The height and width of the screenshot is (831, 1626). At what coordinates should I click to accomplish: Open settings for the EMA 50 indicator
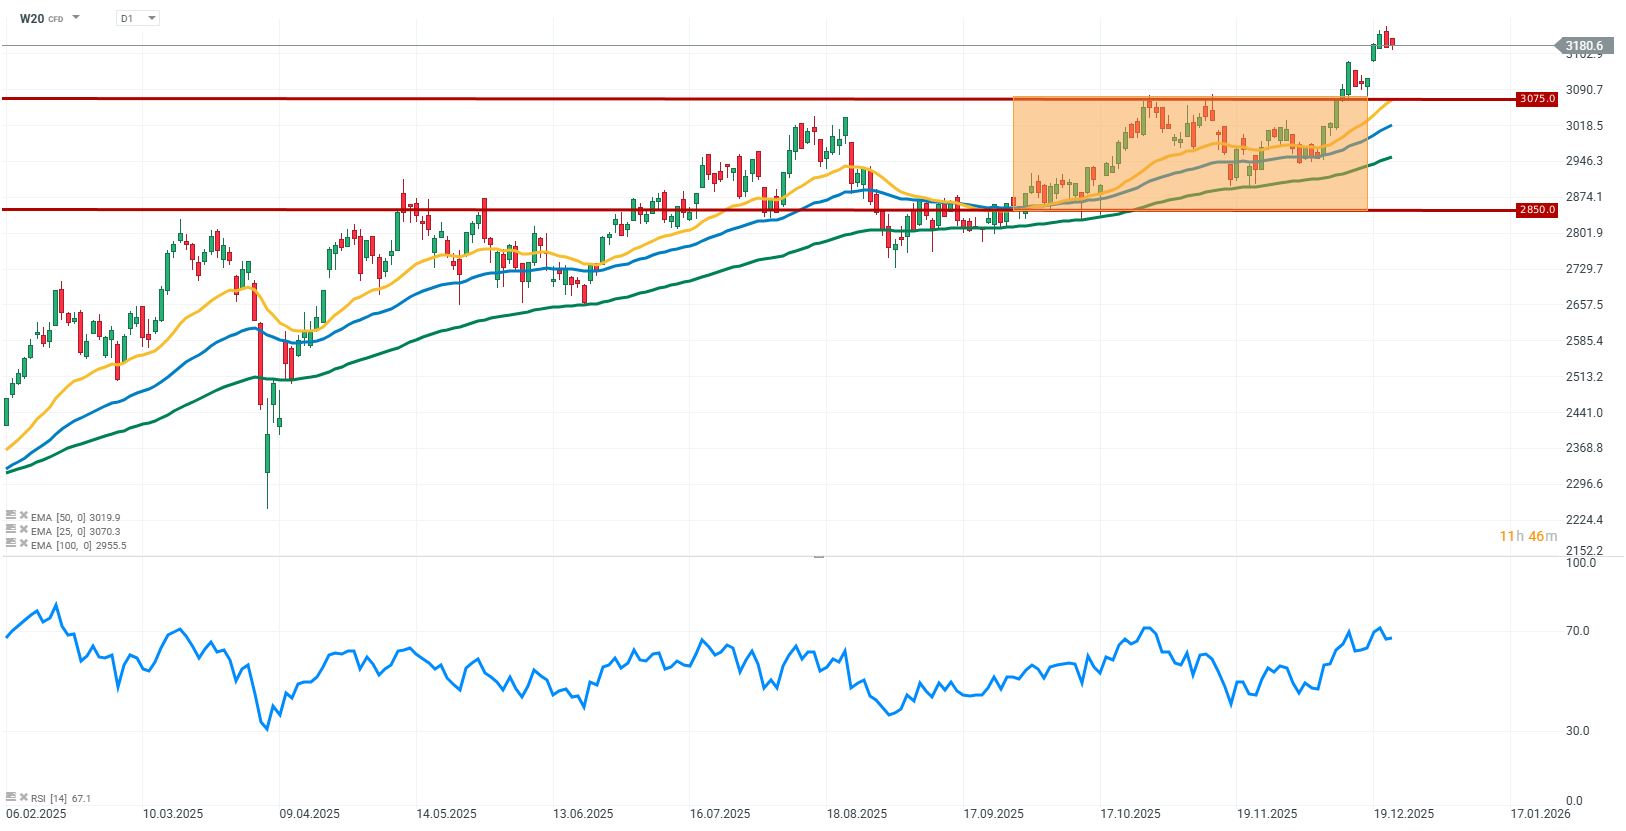pos(11,515)
